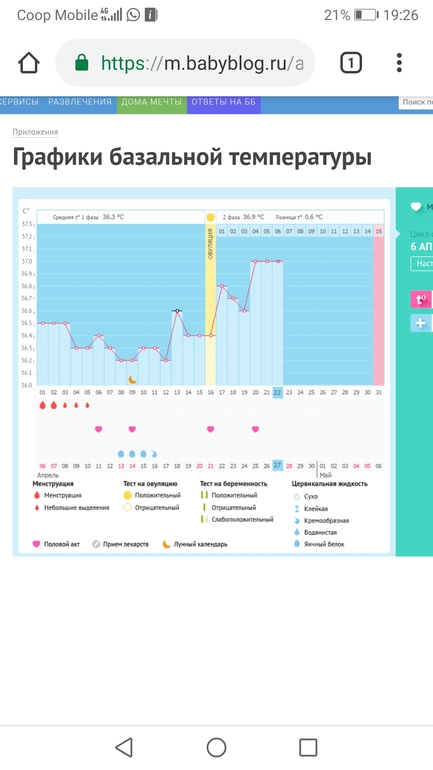Image resolution: width=433 pixels, height=770 pixels.
Task: Open the tab switcher showing 1 tab
Action: click(x=351, y=63)
